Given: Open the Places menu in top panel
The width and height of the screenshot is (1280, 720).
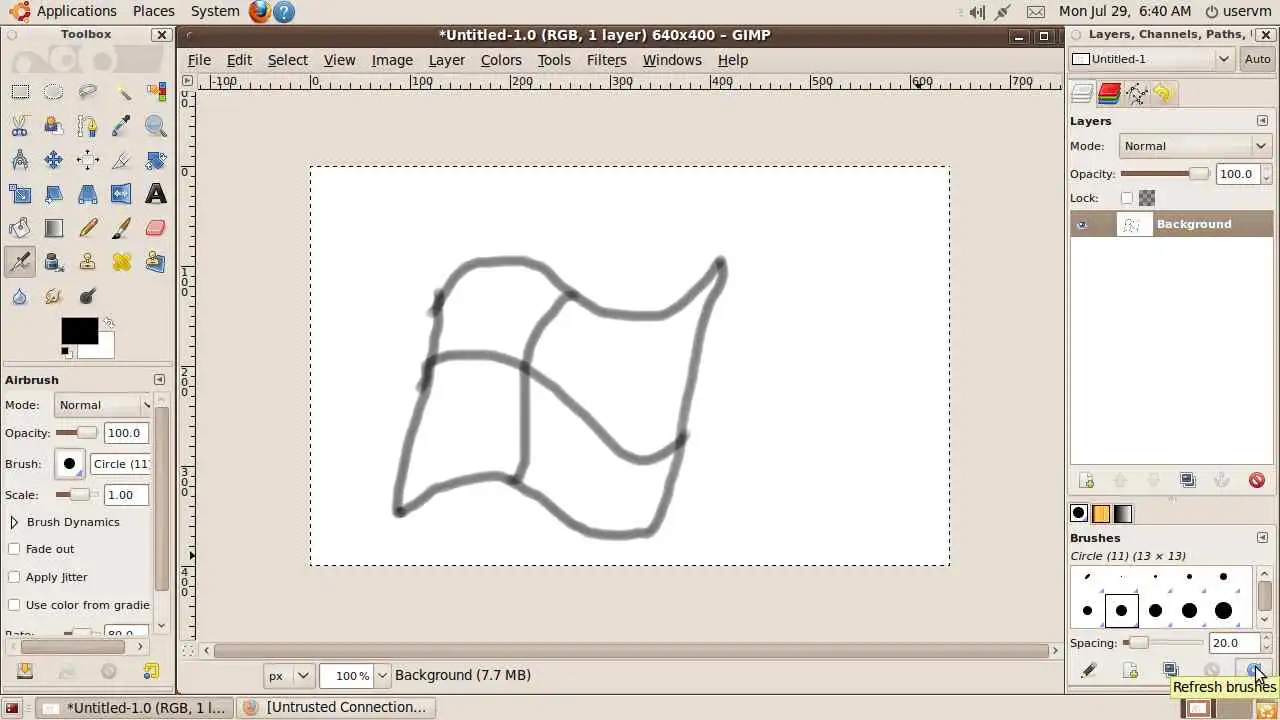Looking at the screenshot, I should point(154,11).
